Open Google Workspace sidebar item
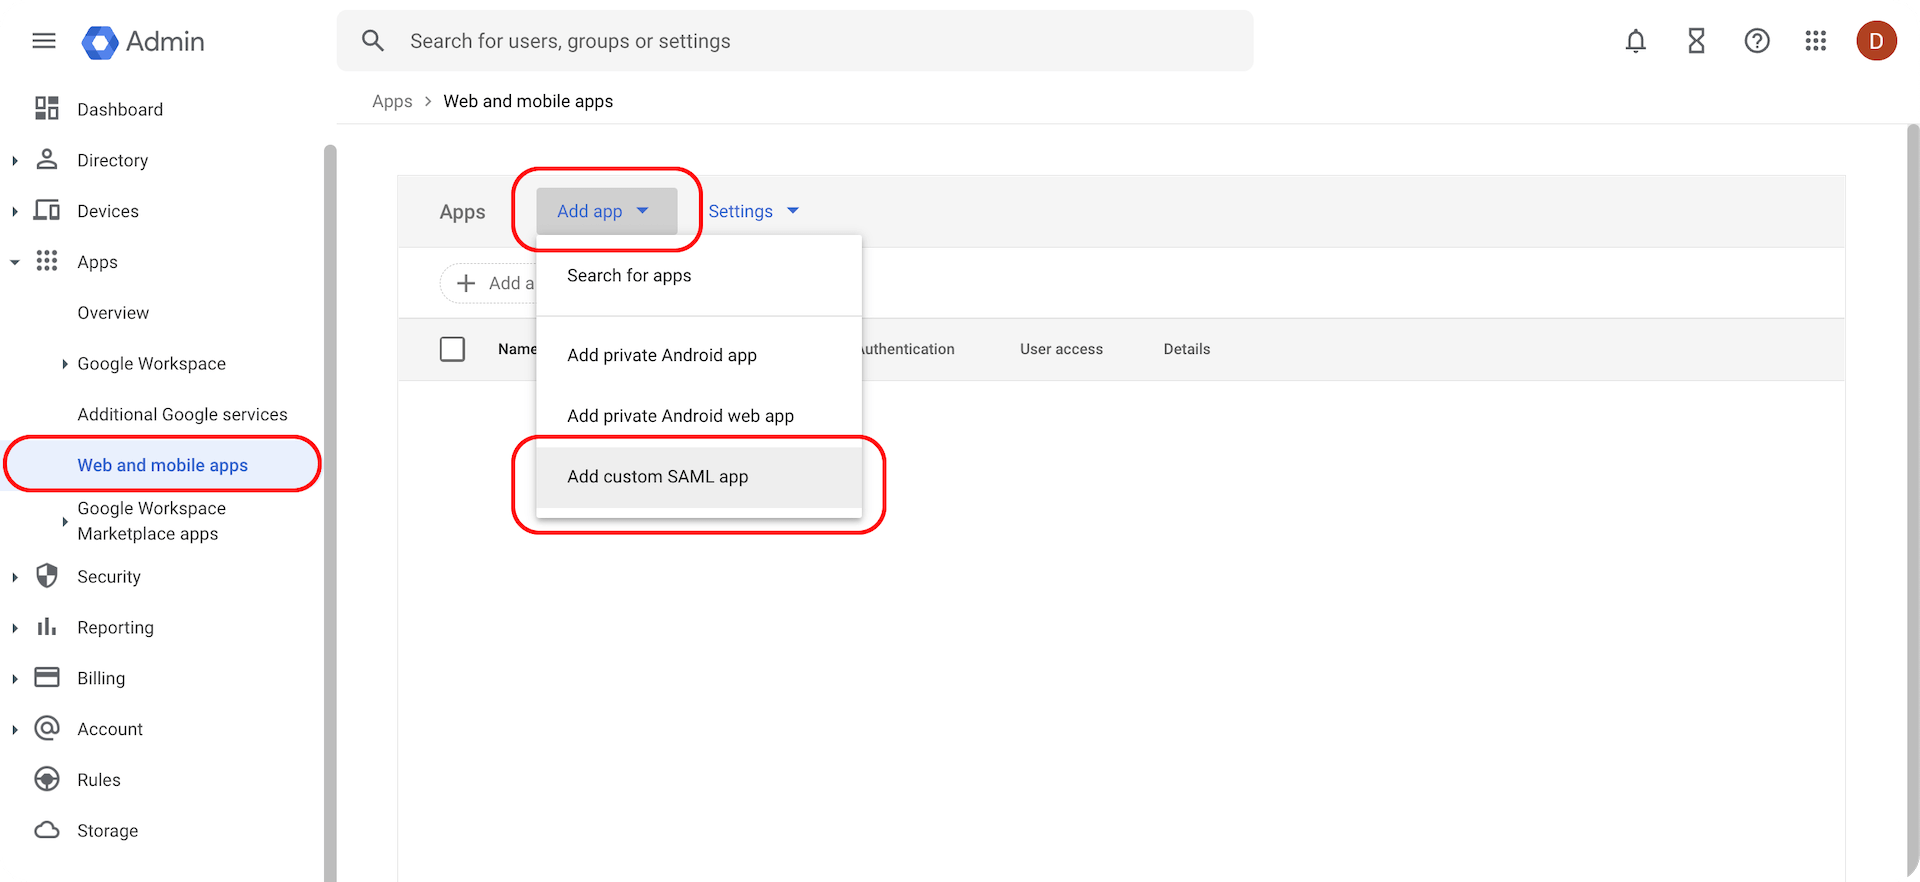Image resolution: width=1920 pixels, height=882 pixels. pyautogui.click(x=151, y=364)
